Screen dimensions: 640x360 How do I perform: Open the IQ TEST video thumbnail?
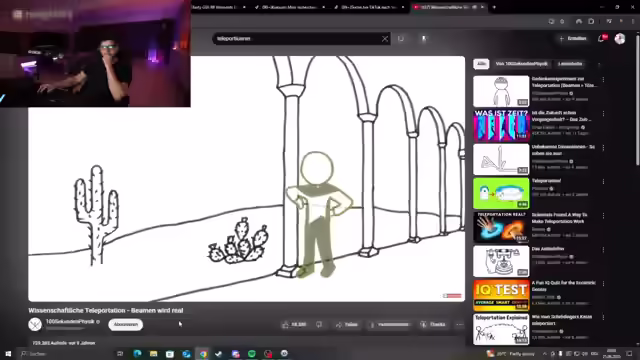coord(501,295)
